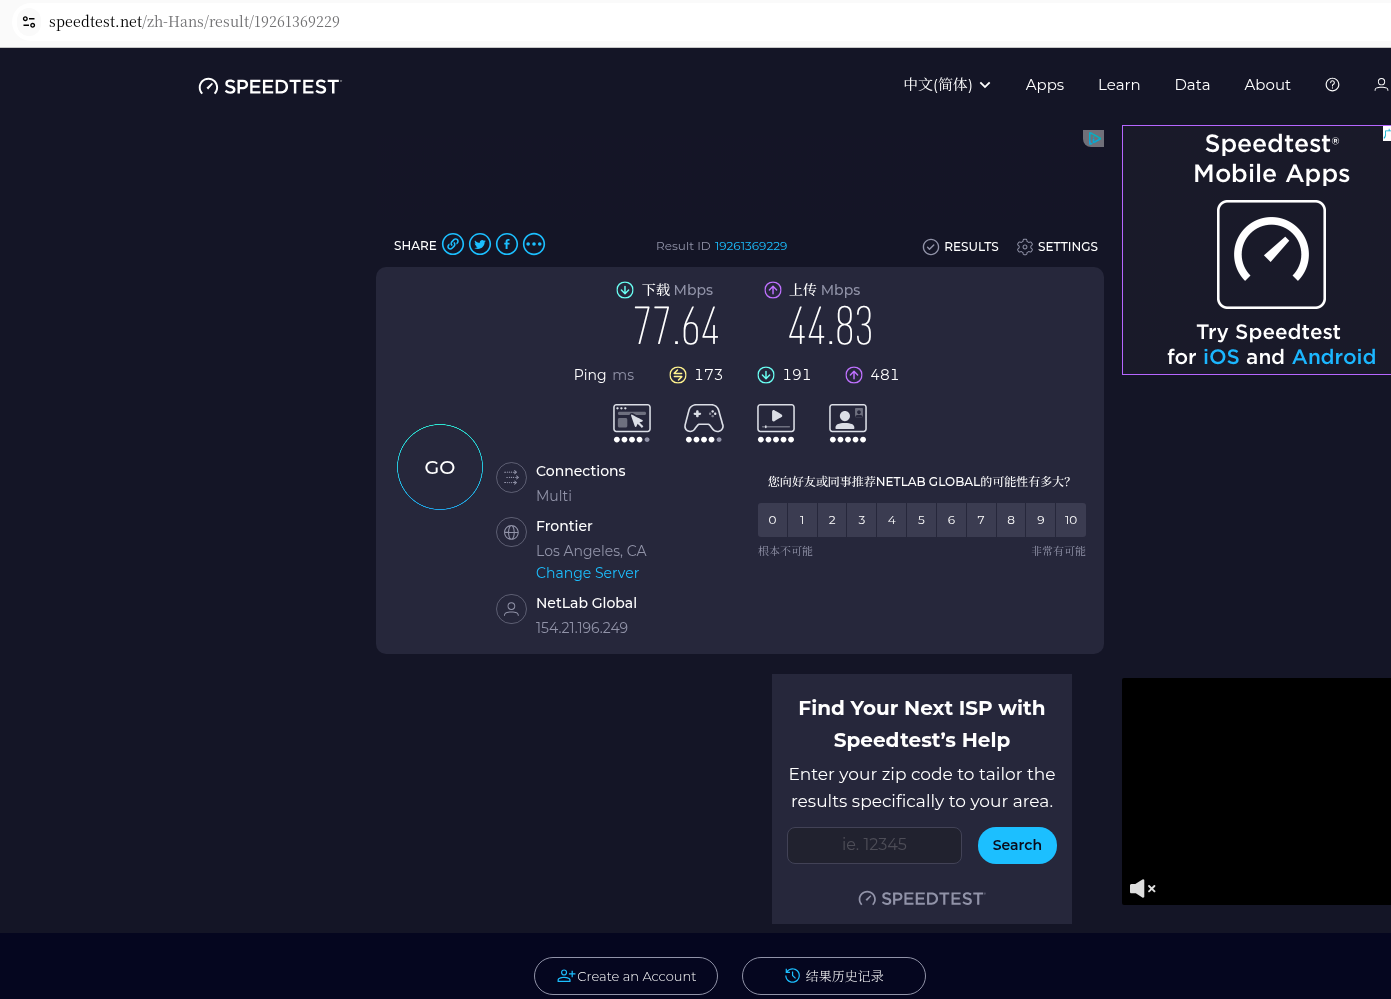Rate recommendation score 10
The width and height of the screenshot is (1391, 999).
tap(1071, 520)
